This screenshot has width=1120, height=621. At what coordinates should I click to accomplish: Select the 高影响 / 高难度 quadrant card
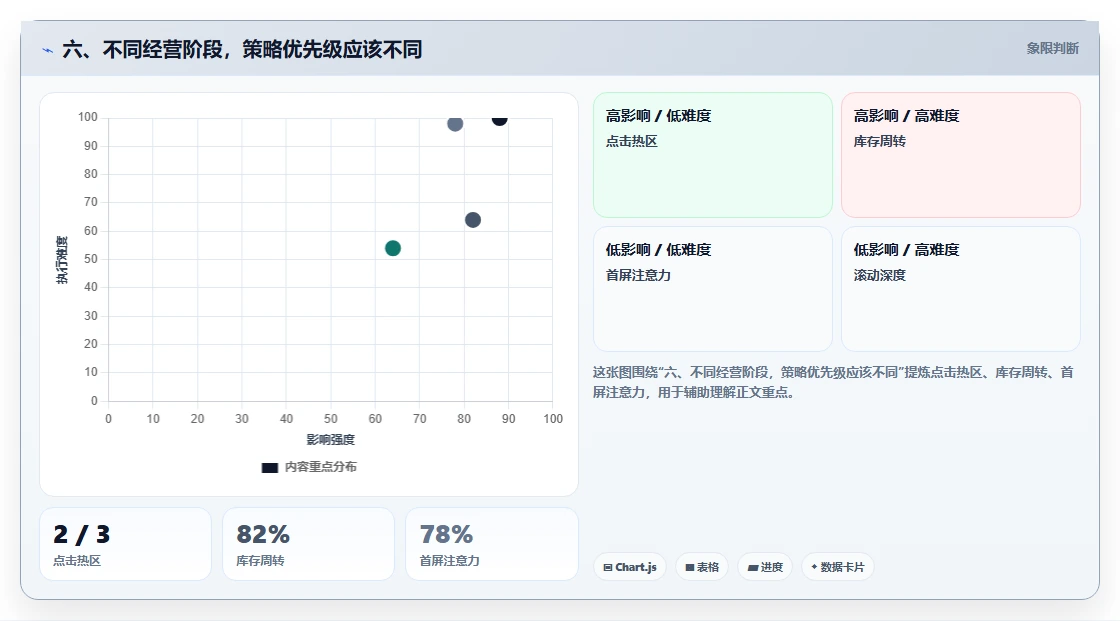pyautogui.click(x=961, y=154)
